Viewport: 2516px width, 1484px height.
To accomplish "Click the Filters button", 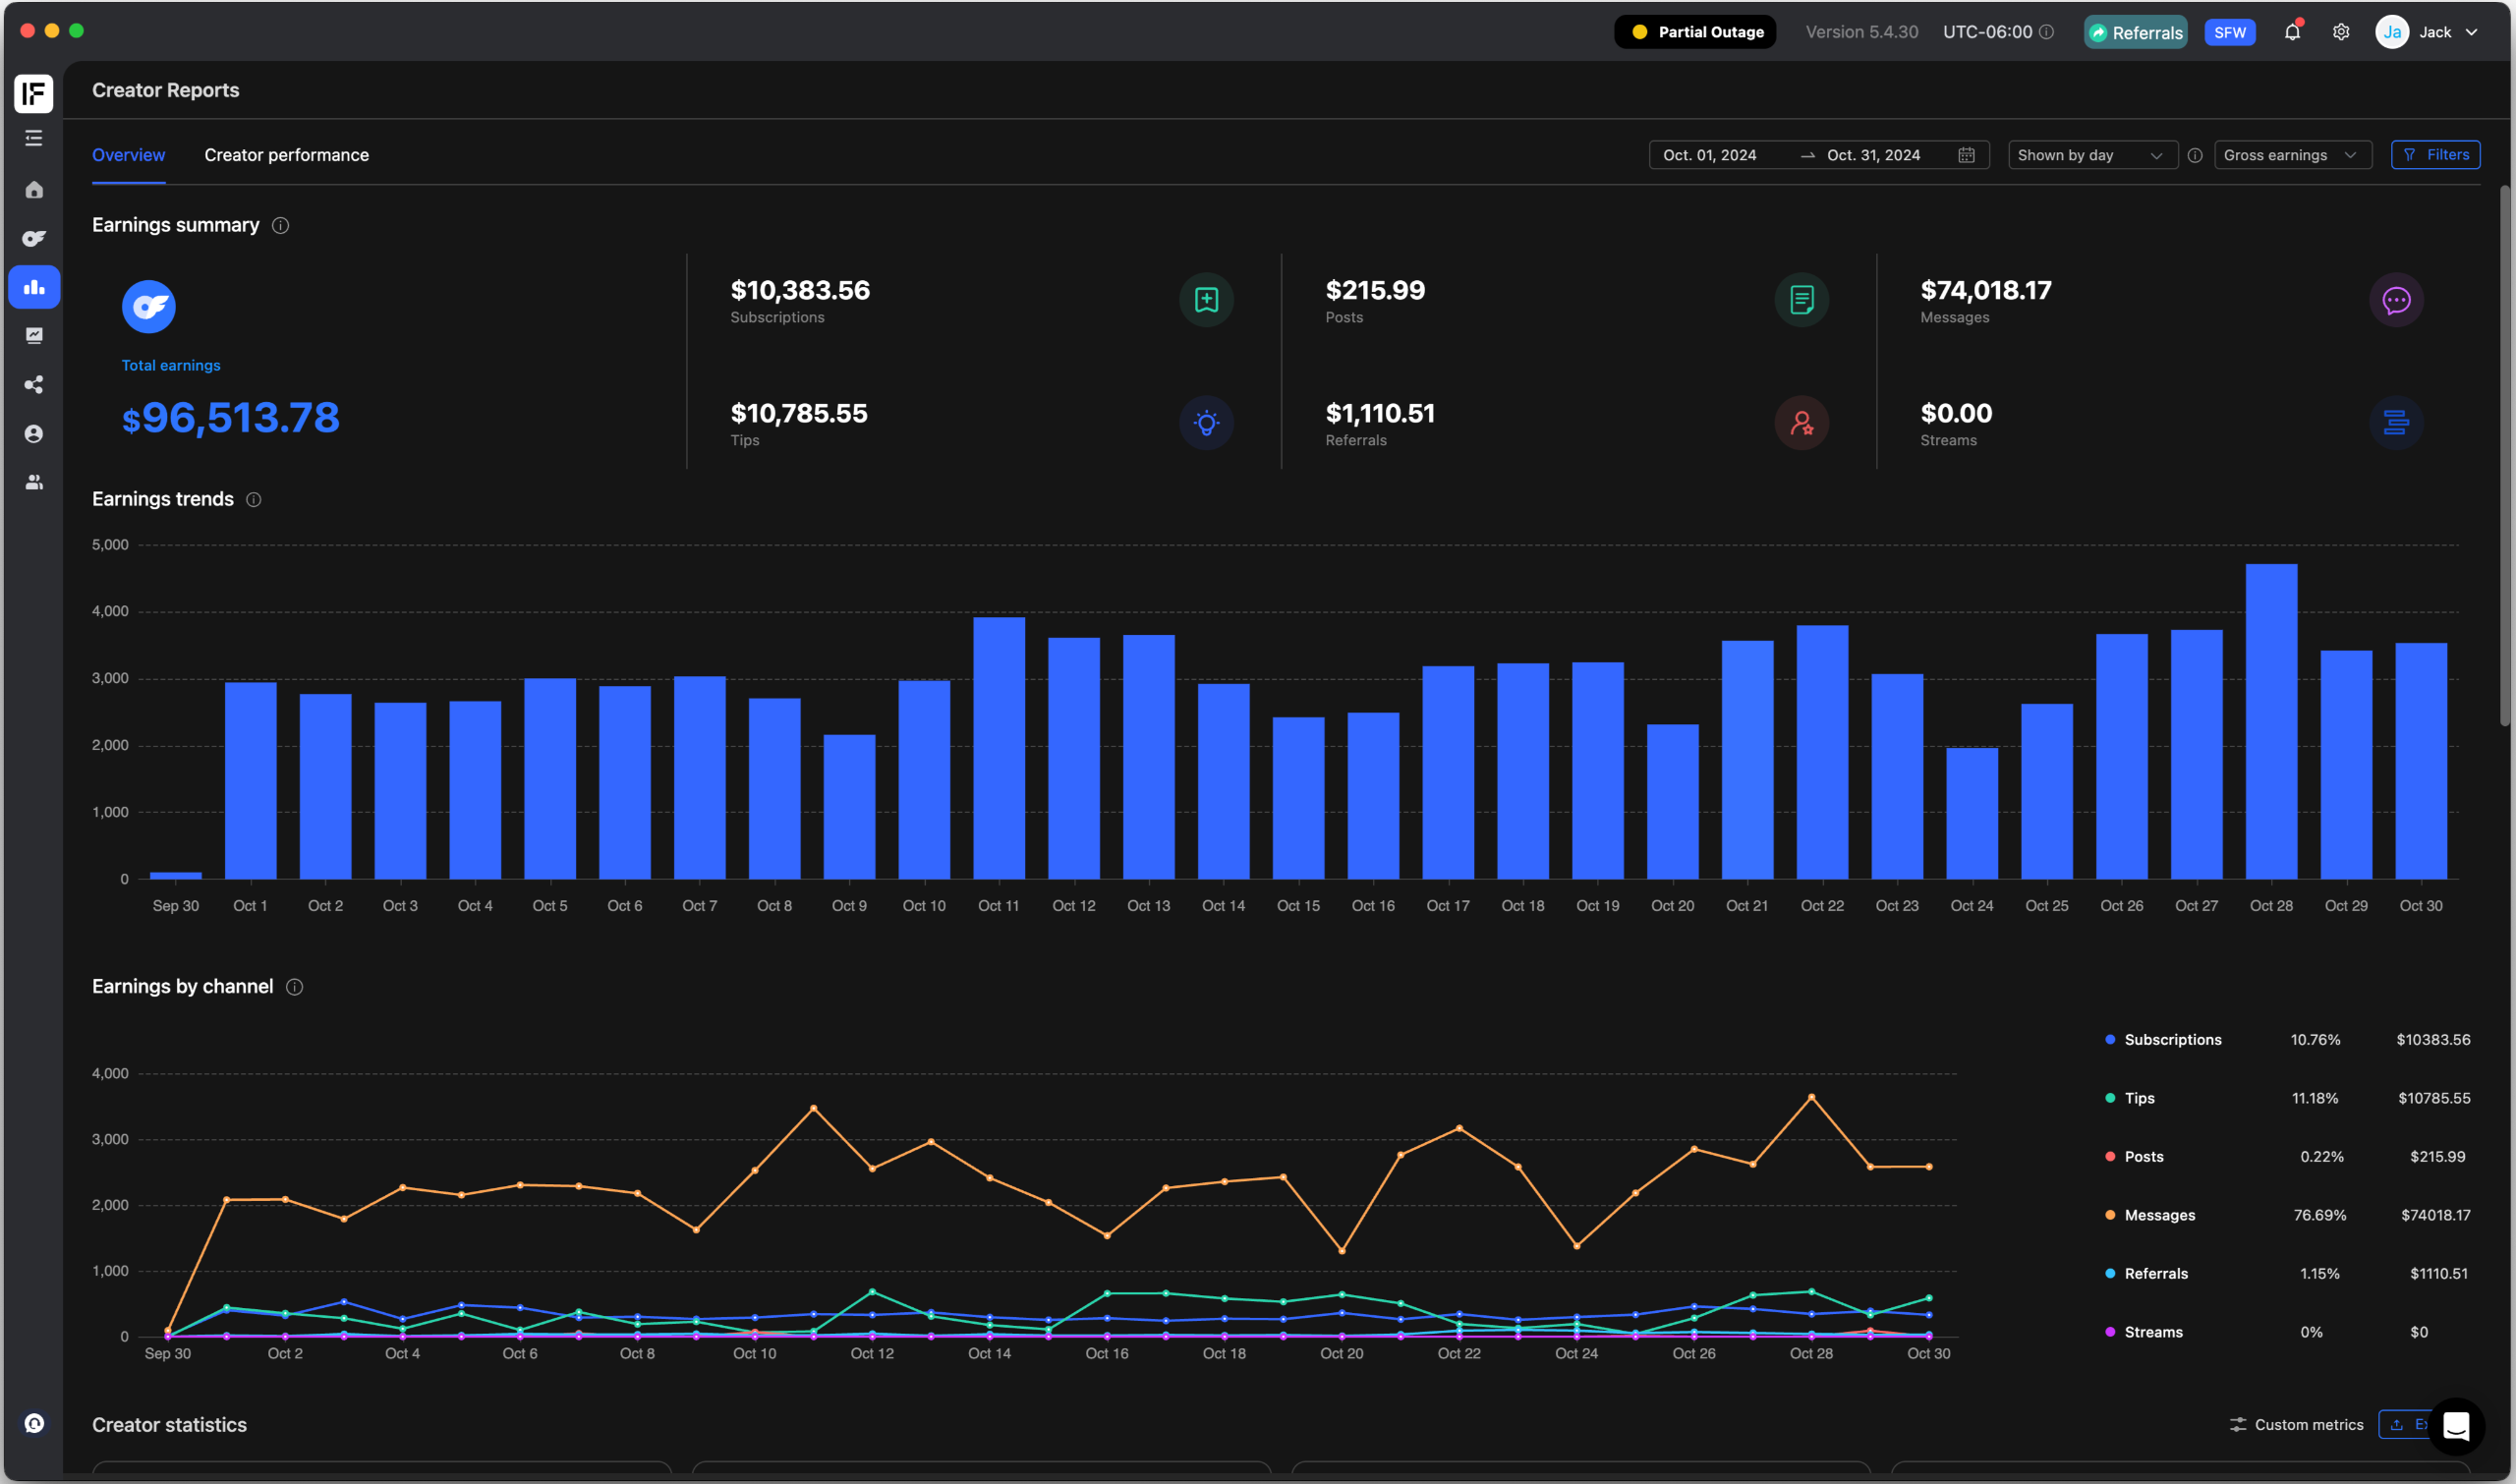I will click(2435, 155).
